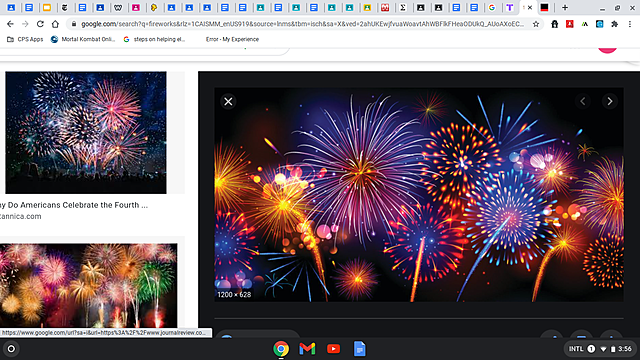Click the browser Forward arrow
The image size is (640, 360).
pos(25,24)
